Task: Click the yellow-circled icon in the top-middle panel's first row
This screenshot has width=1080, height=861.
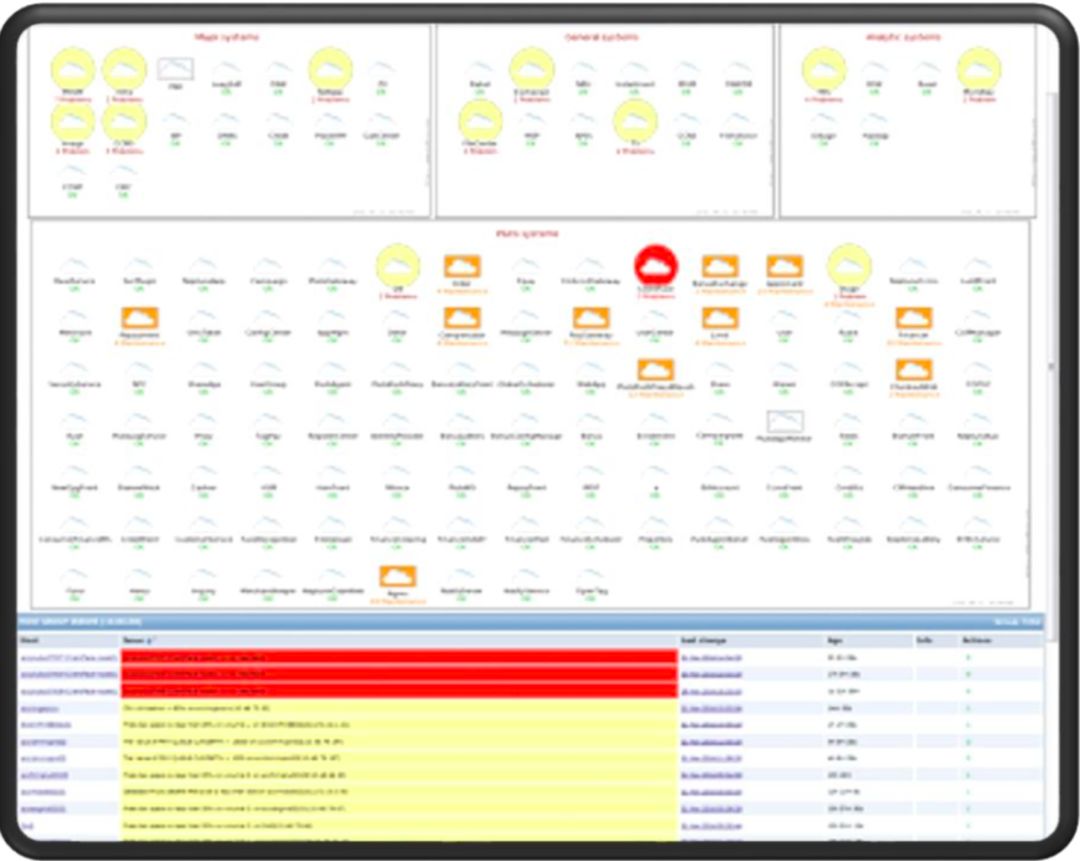Action: click(x=531, y=69)
